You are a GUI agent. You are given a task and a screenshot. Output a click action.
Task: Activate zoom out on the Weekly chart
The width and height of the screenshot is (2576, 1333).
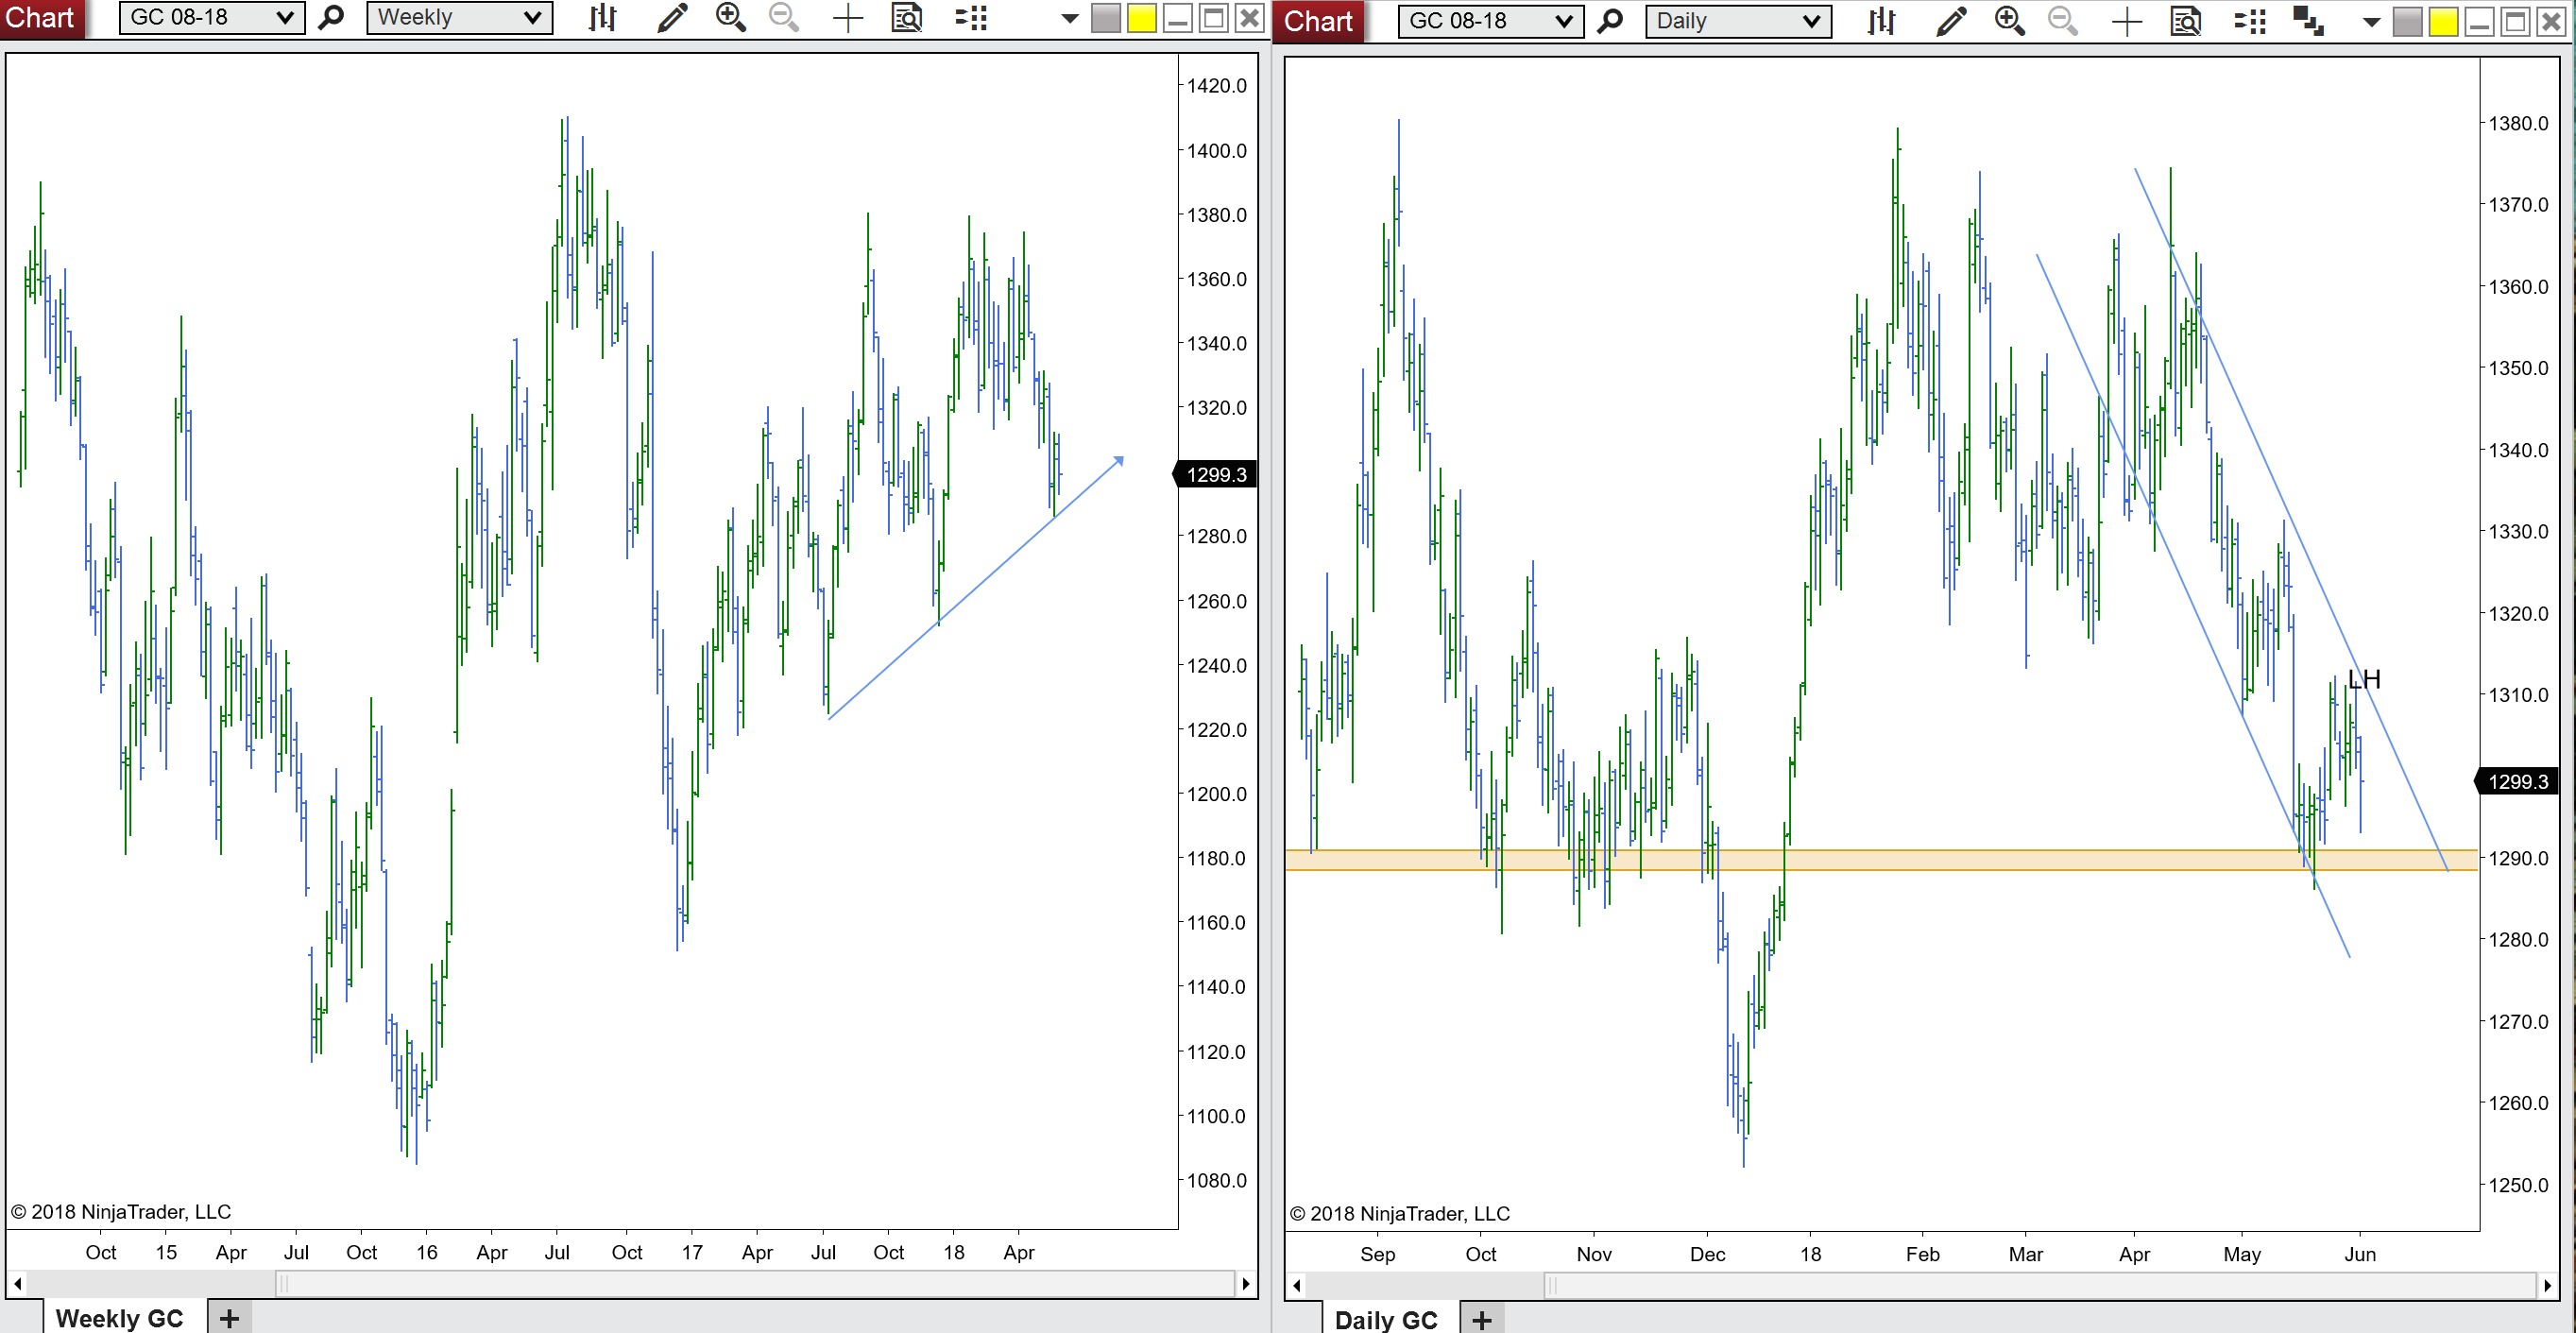(x=784, y=18)
